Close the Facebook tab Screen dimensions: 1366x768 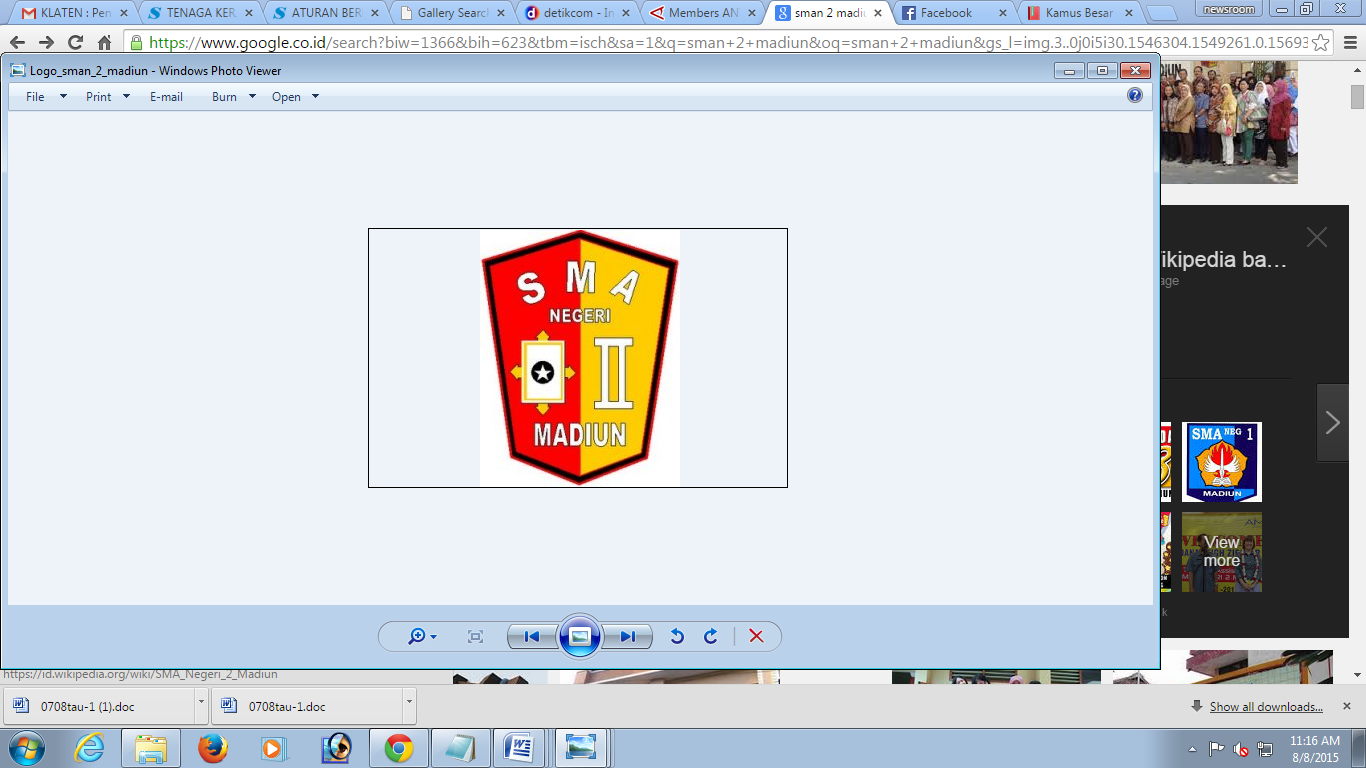click(x=1003, y=13)
